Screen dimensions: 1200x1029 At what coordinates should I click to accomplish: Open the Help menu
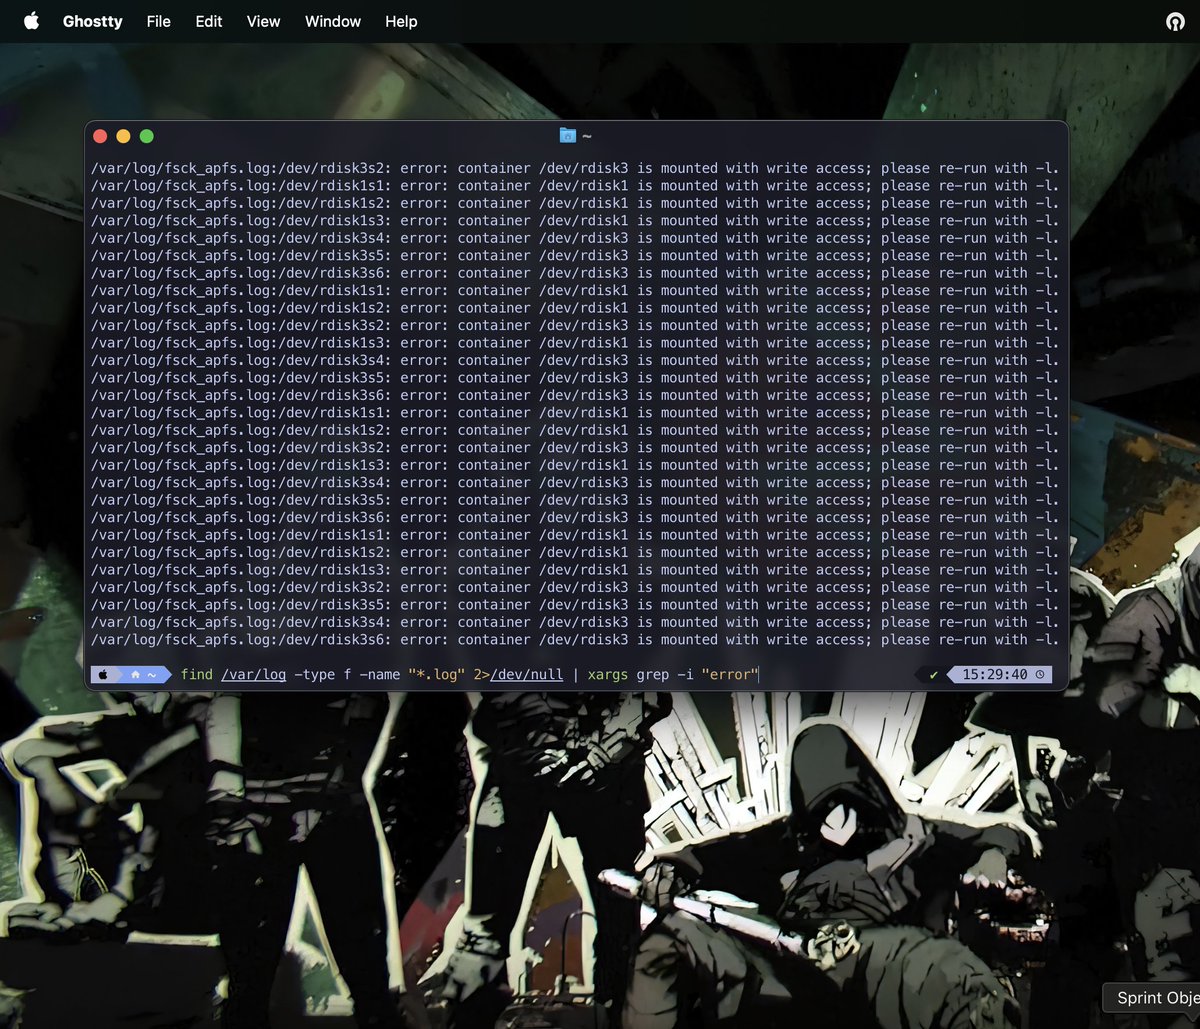401,21
